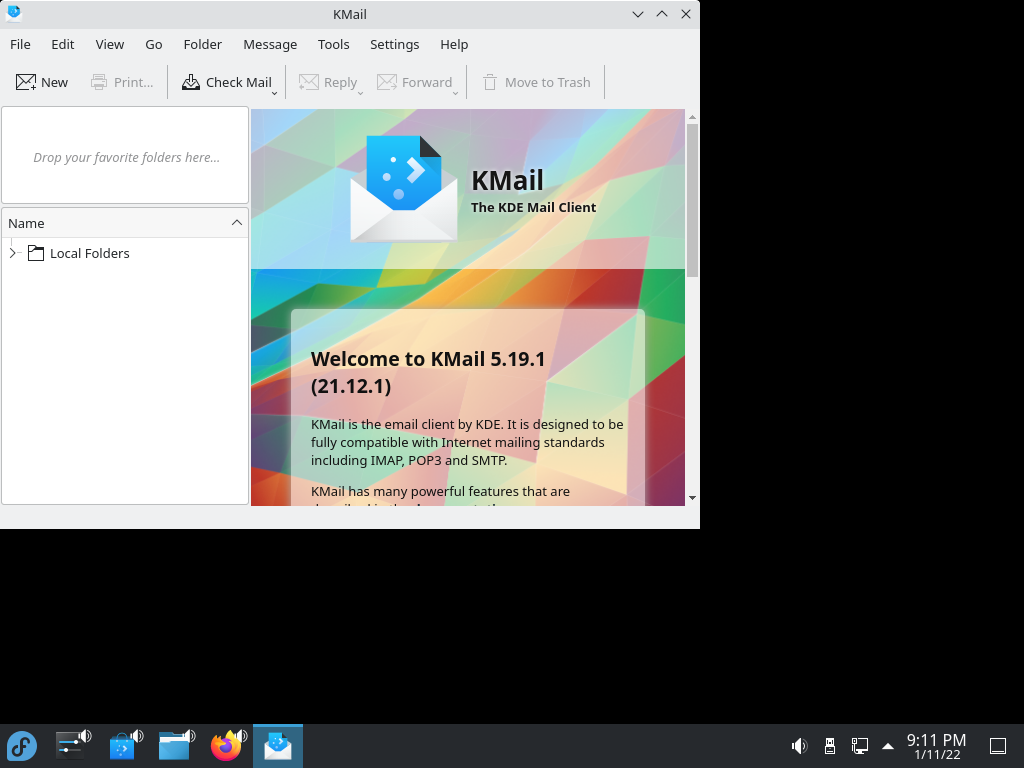Image resolution: width=1024 pixels, height=768 pixels.
Task: Minimize the KMail window
Action: 638,14
